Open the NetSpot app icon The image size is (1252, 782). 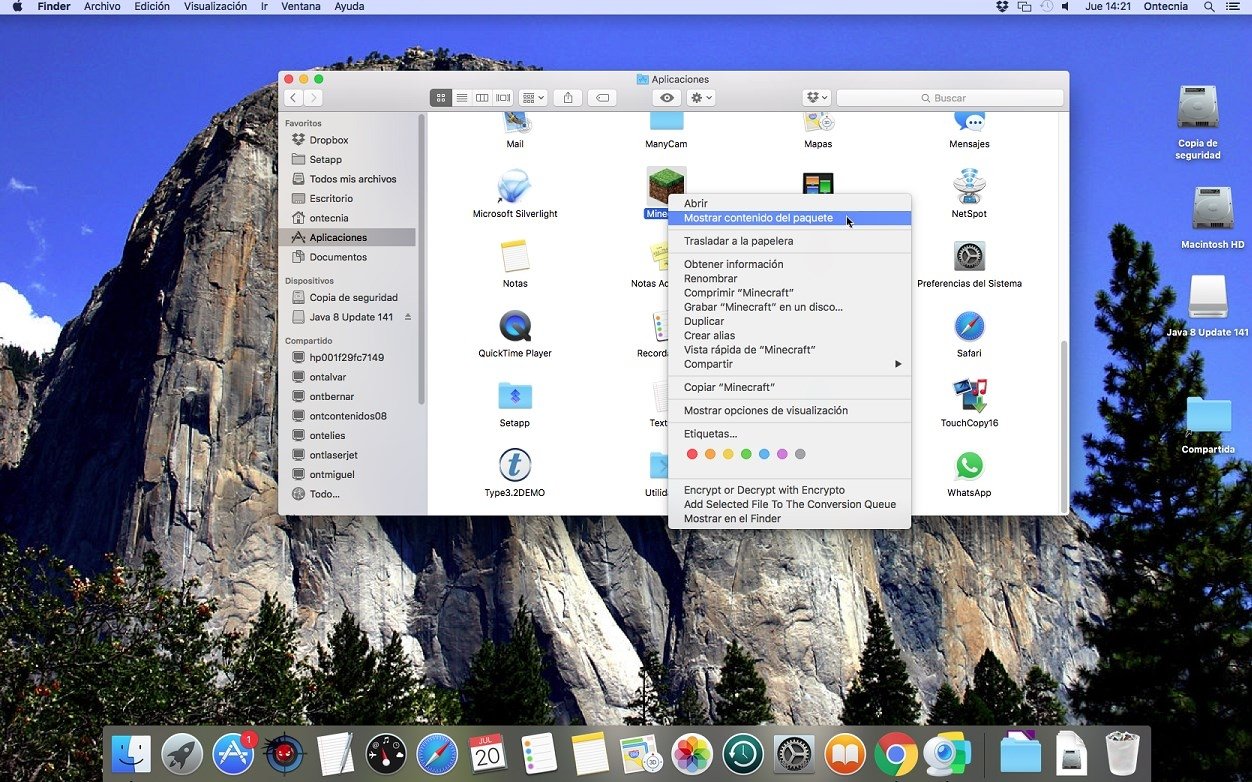[x=968, y=187]
